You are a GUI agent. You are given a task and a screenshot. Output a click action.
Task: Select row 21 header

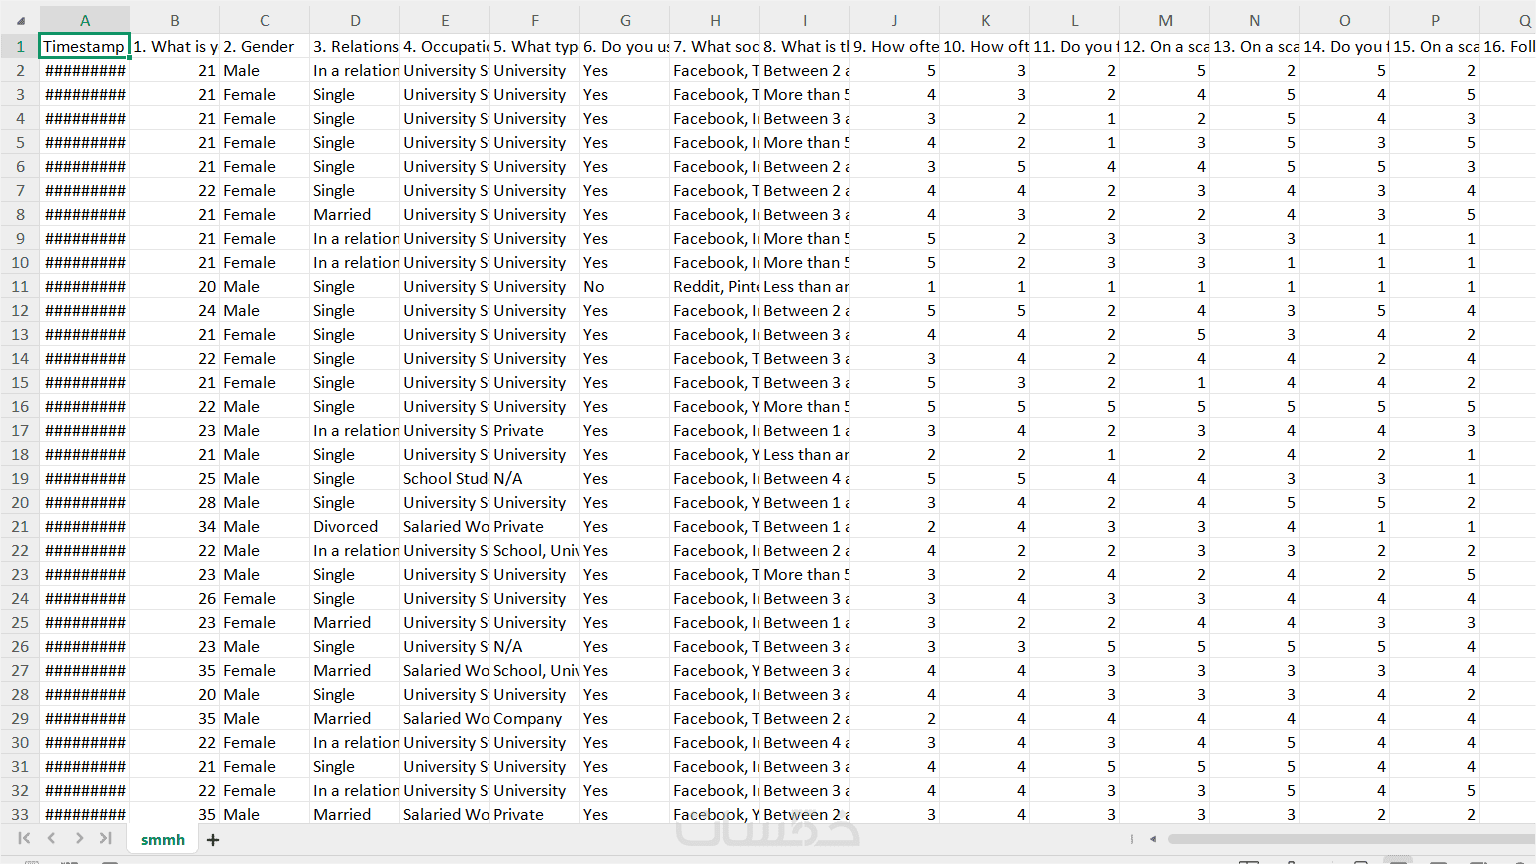[x=20, y=526]
